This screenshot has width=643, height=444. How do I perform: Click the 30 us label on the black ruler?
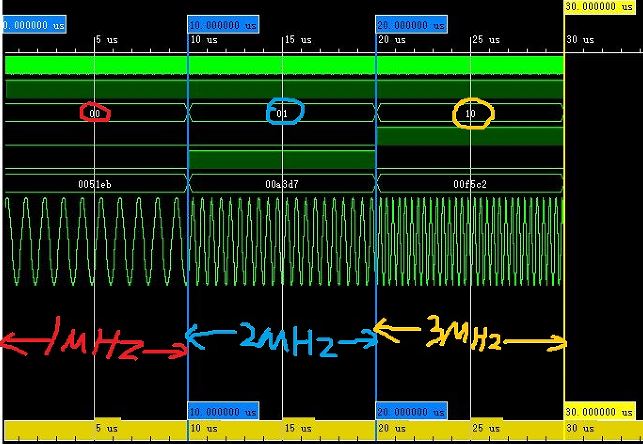click(x=580, y=40)
